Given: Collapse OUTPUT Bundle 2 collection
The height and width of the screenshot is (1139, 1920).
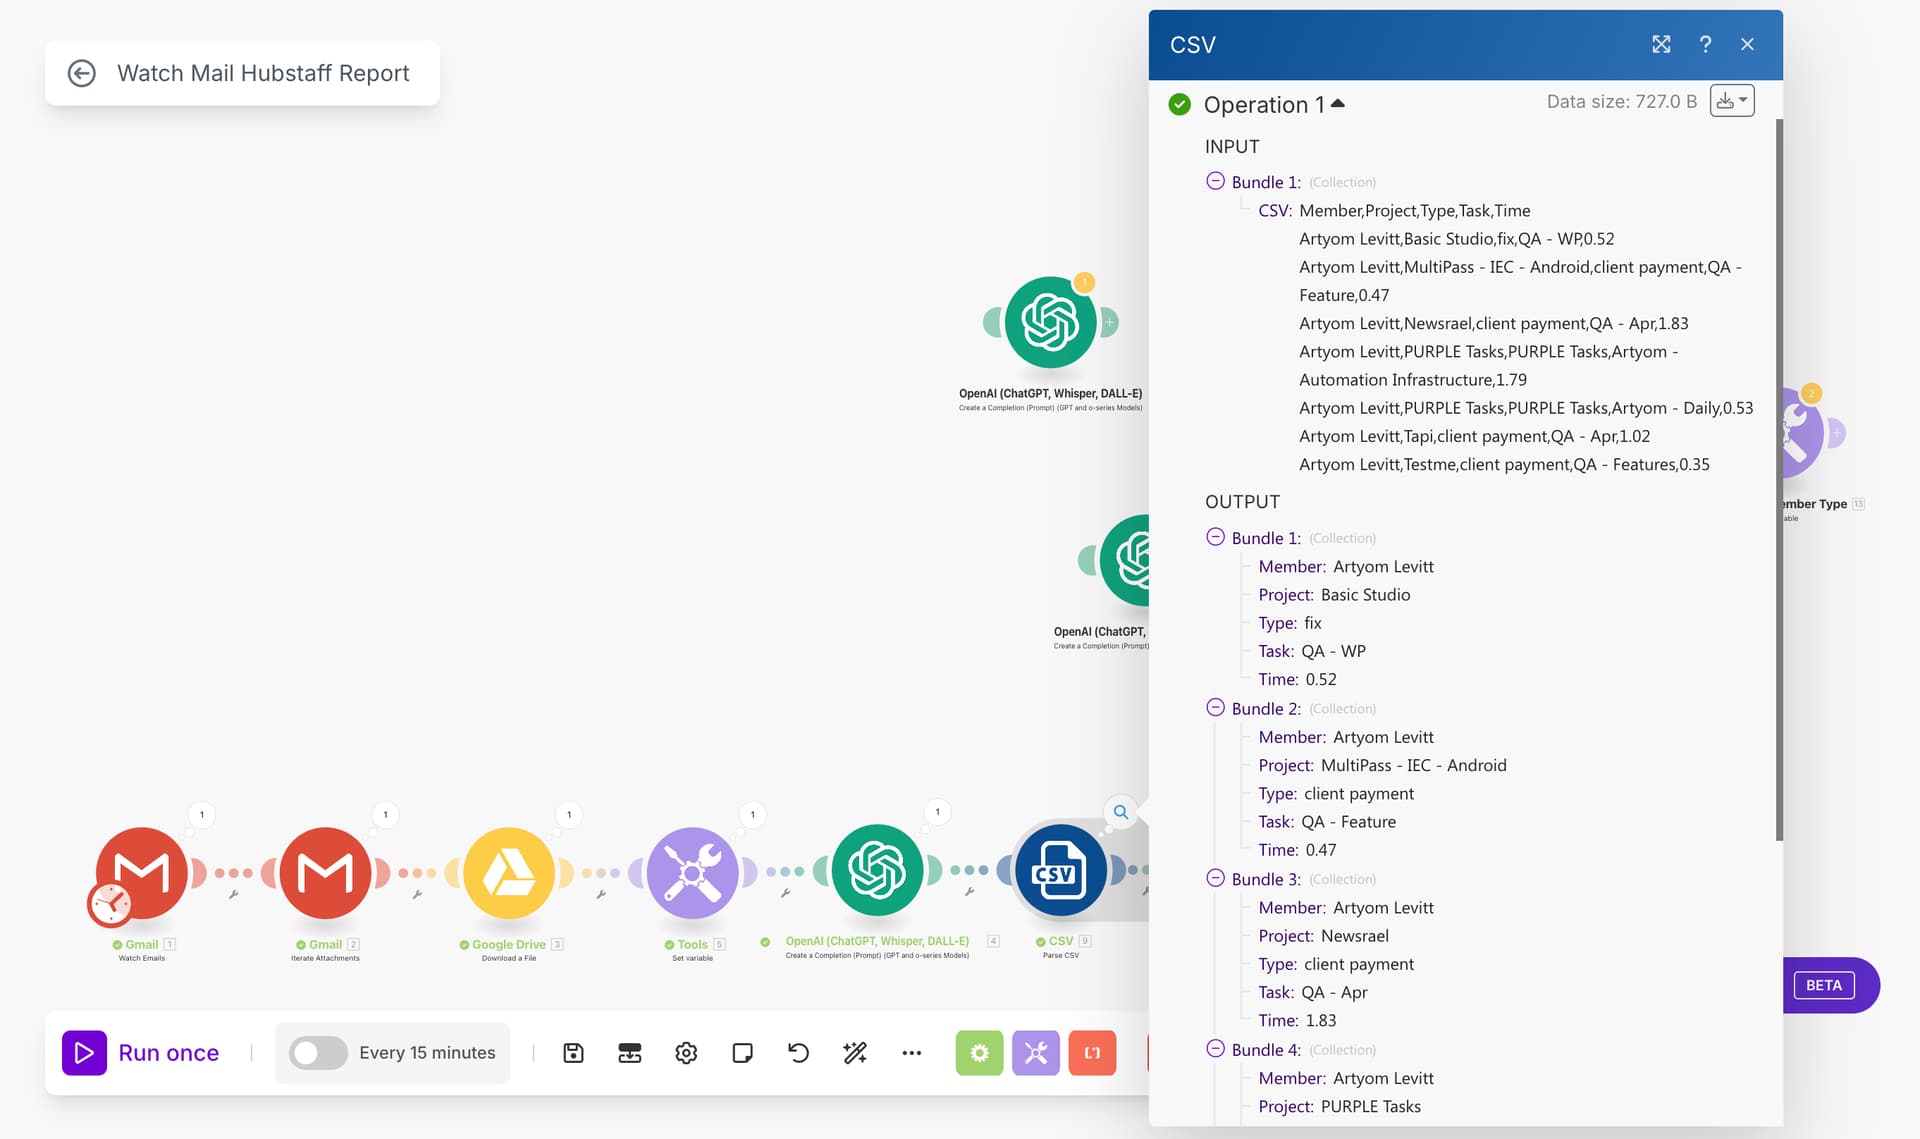Looking at the screenshot, I should click(x=1215, y=707).
